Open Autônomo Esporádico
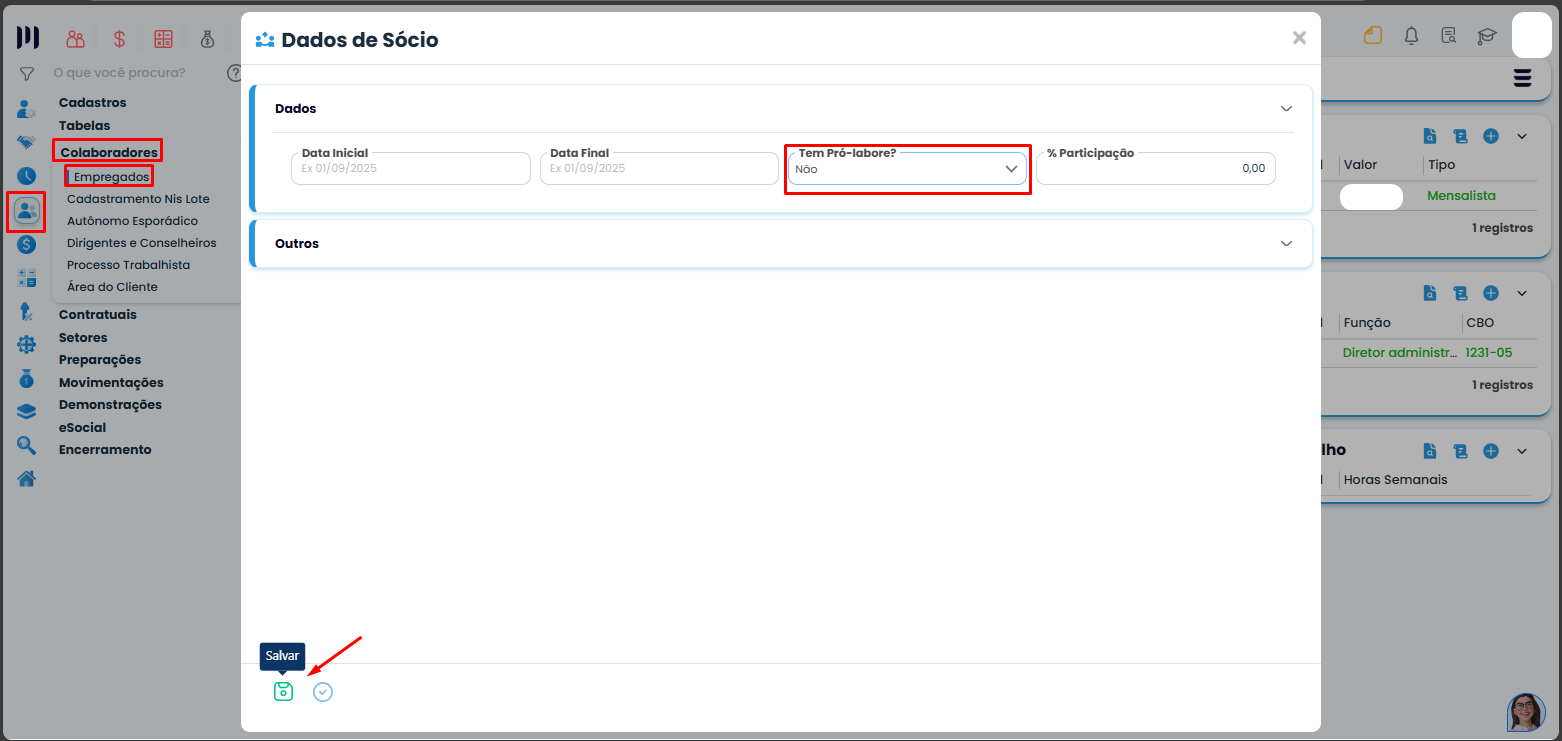This screenshot has height=741, width=1562. pyautogui.click(x=132, y=221)
